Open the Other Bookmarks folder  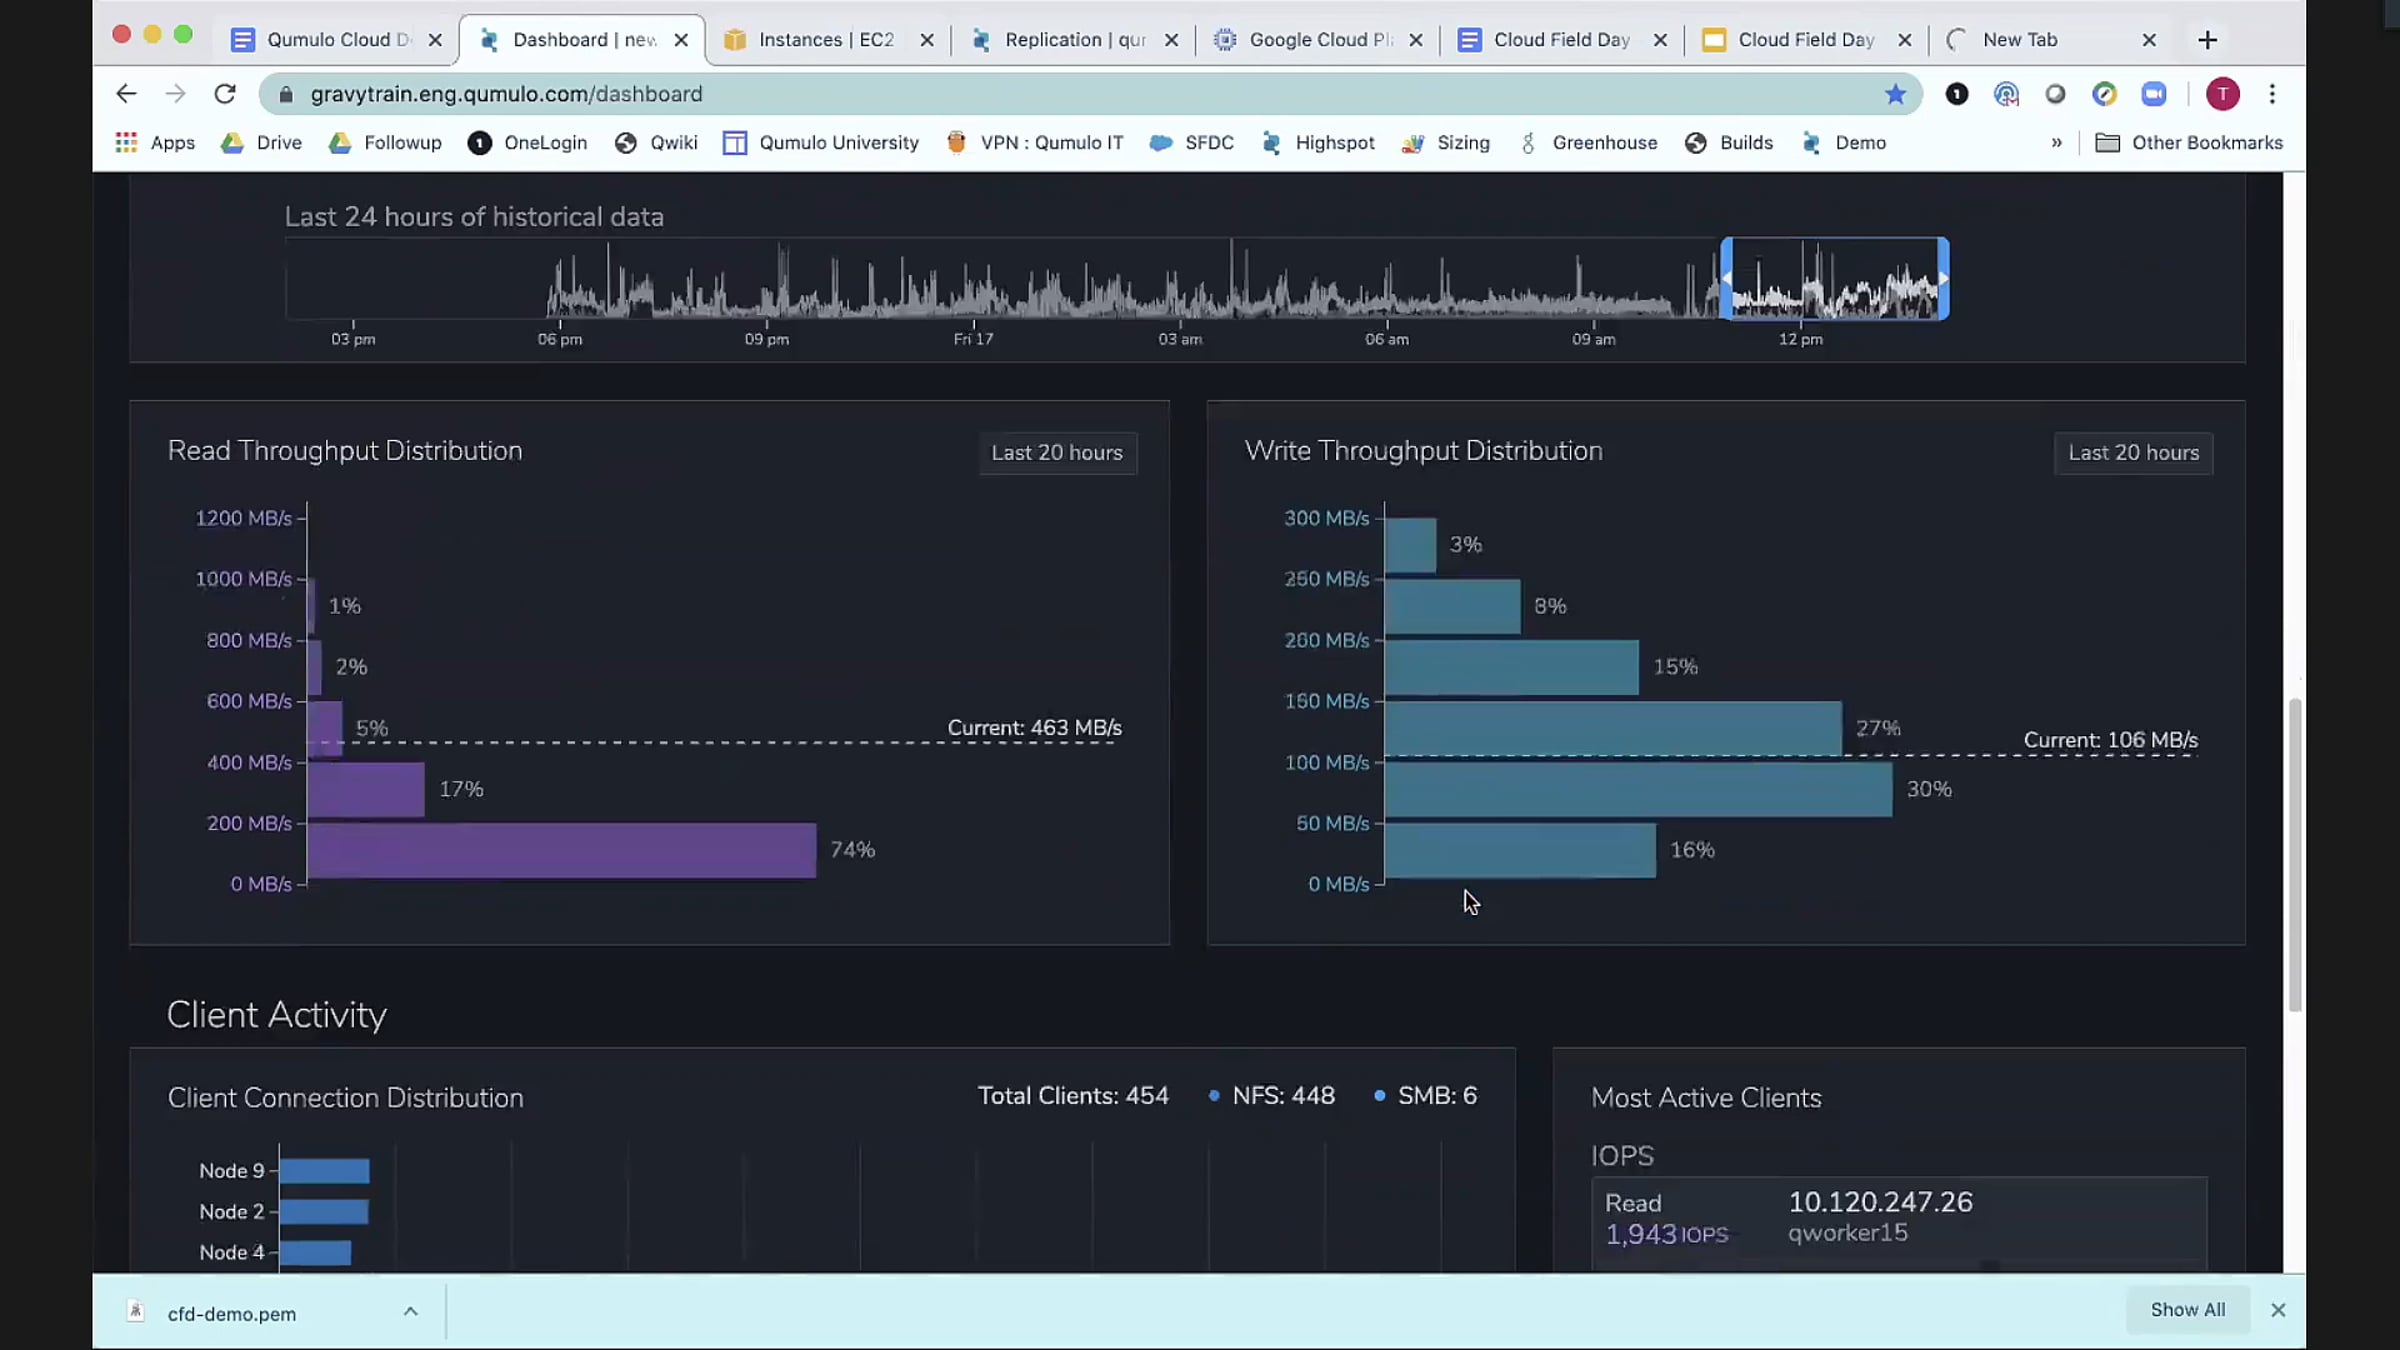(2188, 143)
